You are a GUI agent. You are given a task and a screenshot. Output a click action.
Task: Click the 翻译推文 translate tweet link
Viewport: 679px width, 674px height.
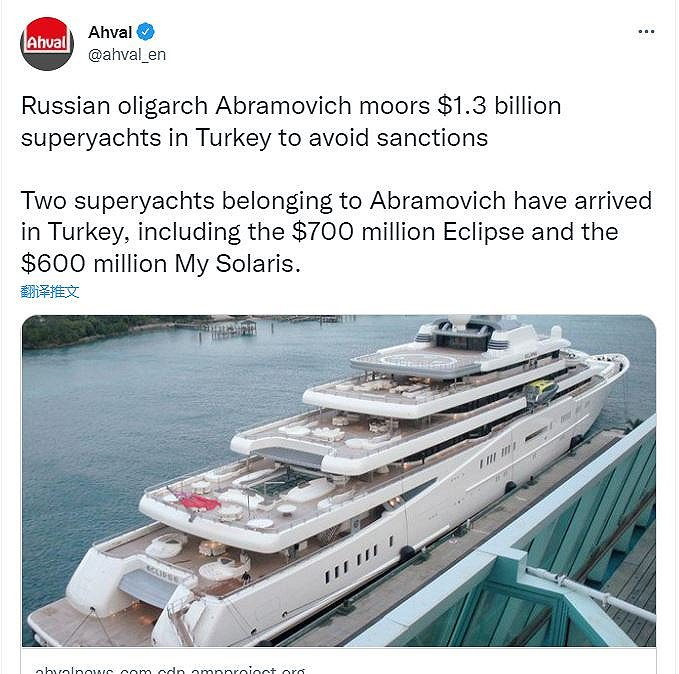49,292
